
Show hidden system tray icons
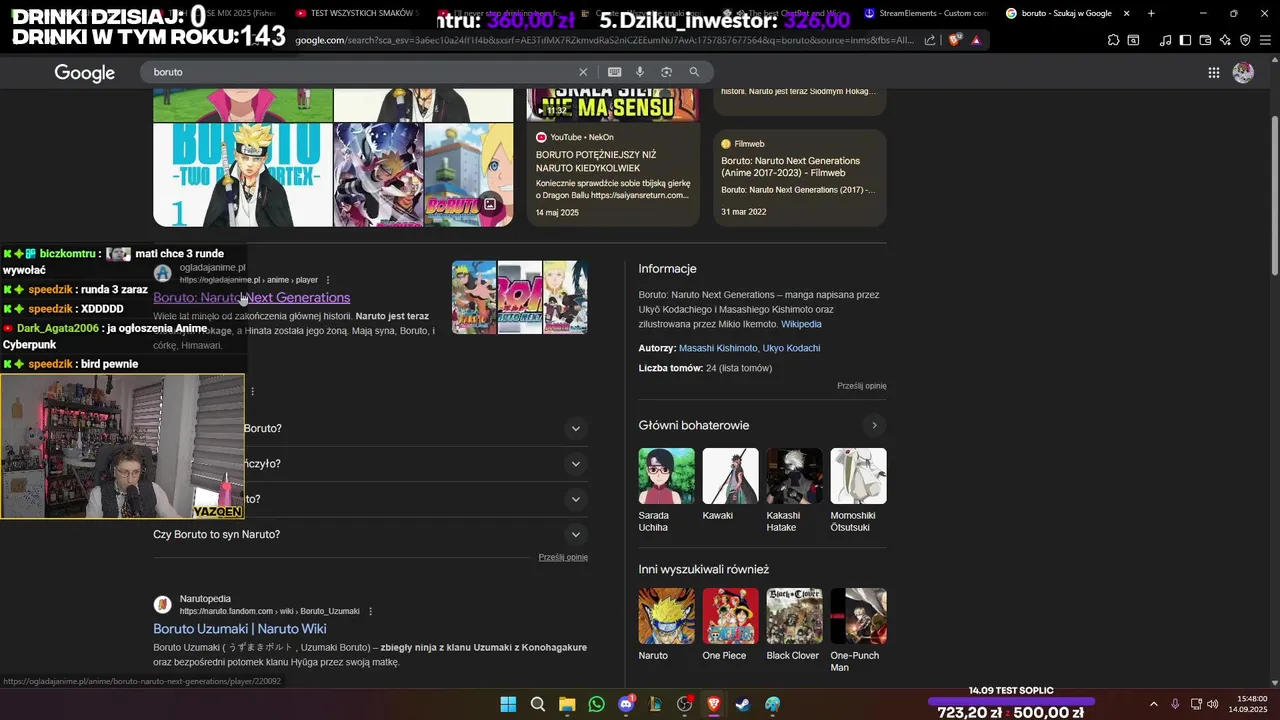1153,704
